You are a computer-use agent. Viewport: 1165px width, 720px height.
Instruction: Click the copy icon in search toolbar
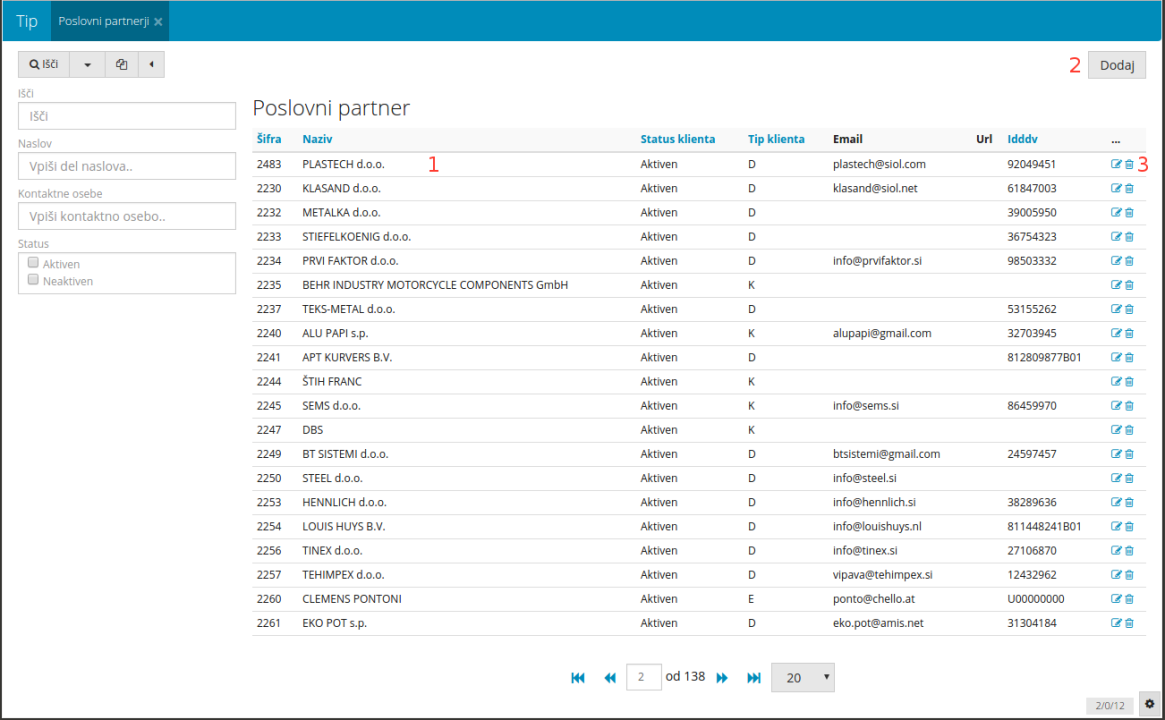(x=121, y=65)
